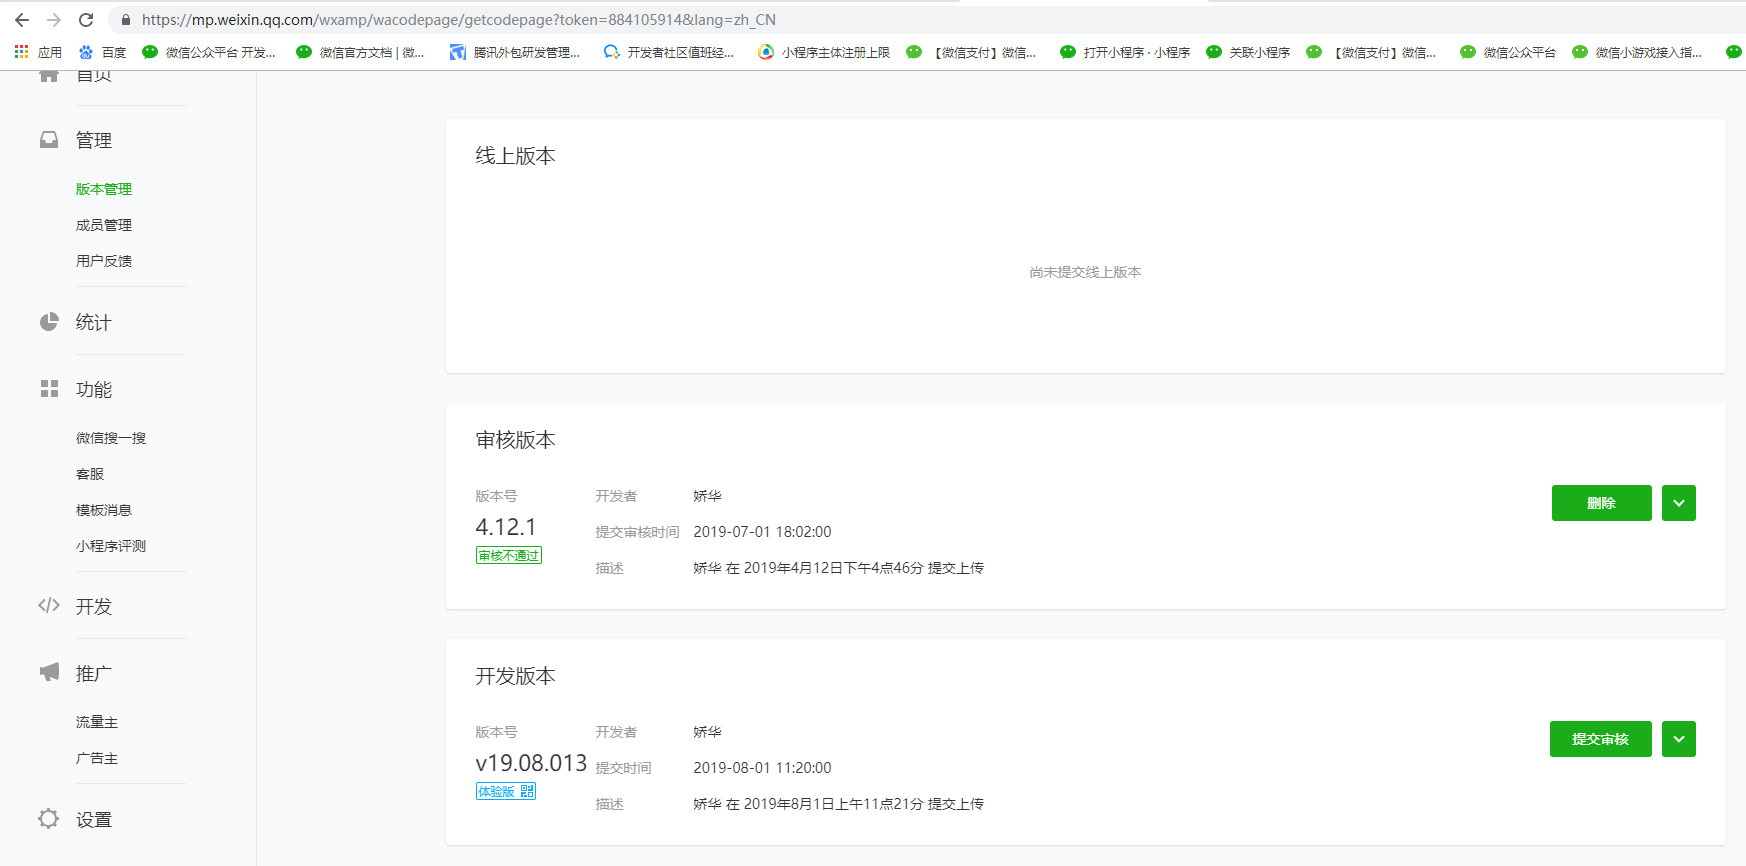
Task: Expand the dropdown arrow beside 删除
Action: 1679,503
